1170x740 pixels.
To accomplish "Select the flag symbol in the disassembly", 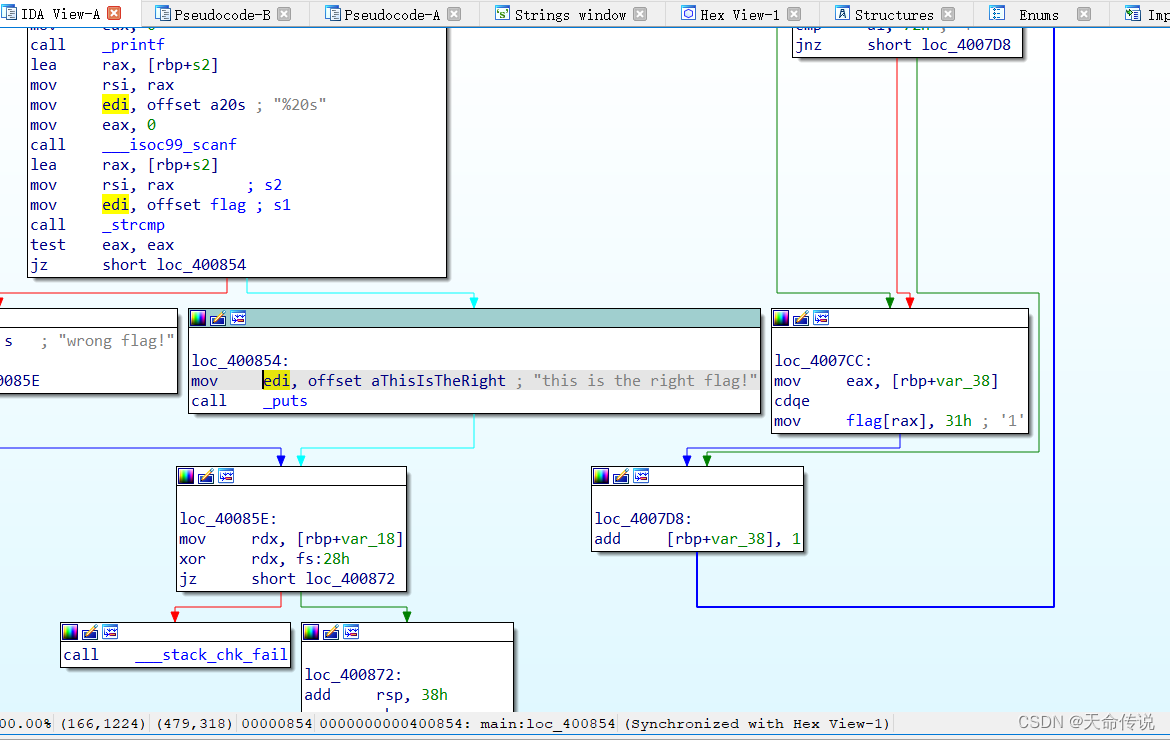I will pos(228,204).
